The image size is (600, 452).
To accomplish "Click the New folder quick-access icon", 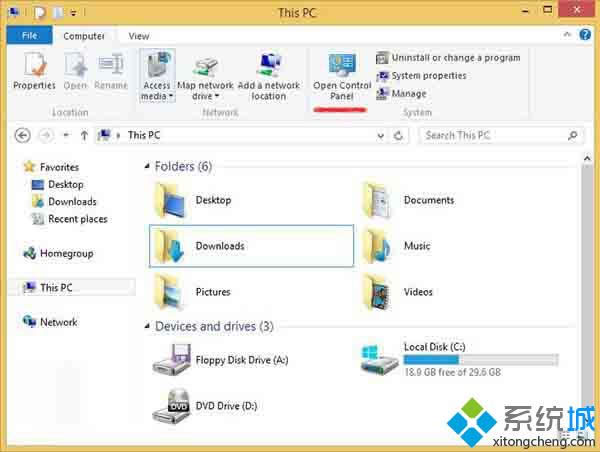I will pyautogui.click(x=58, y=13).
